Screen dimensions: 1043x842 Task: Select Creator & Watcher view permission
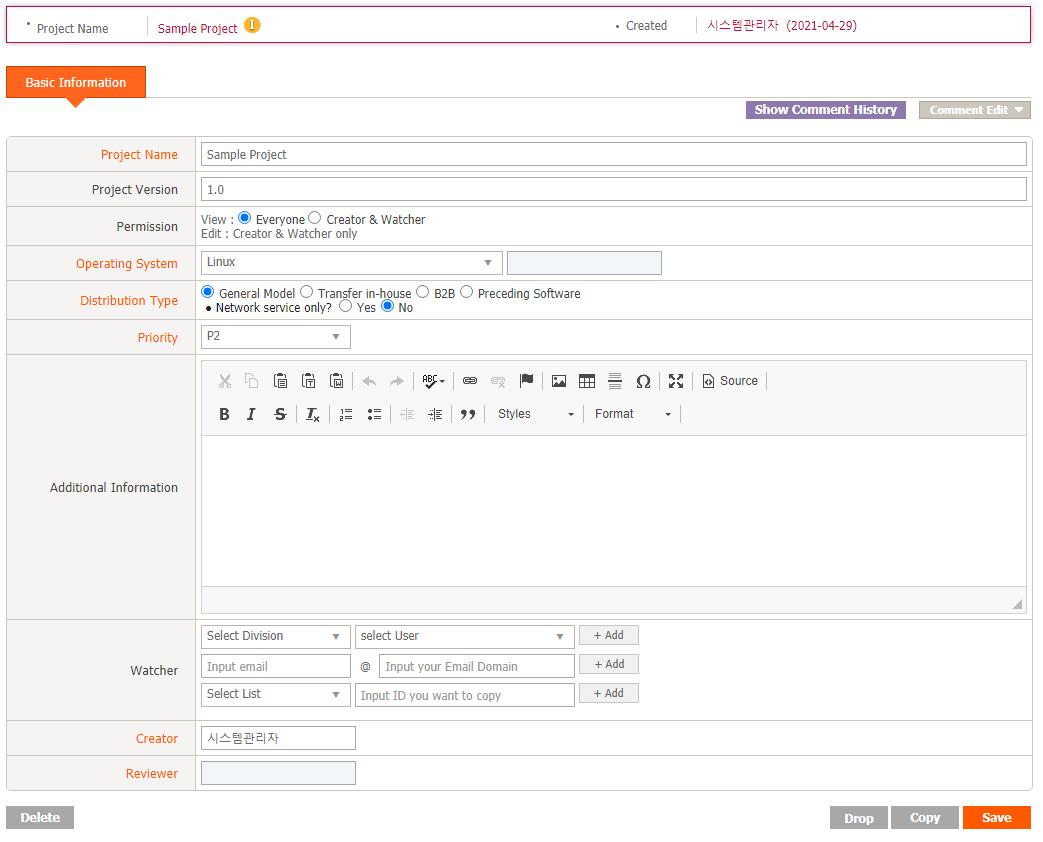tap(315, 218)
